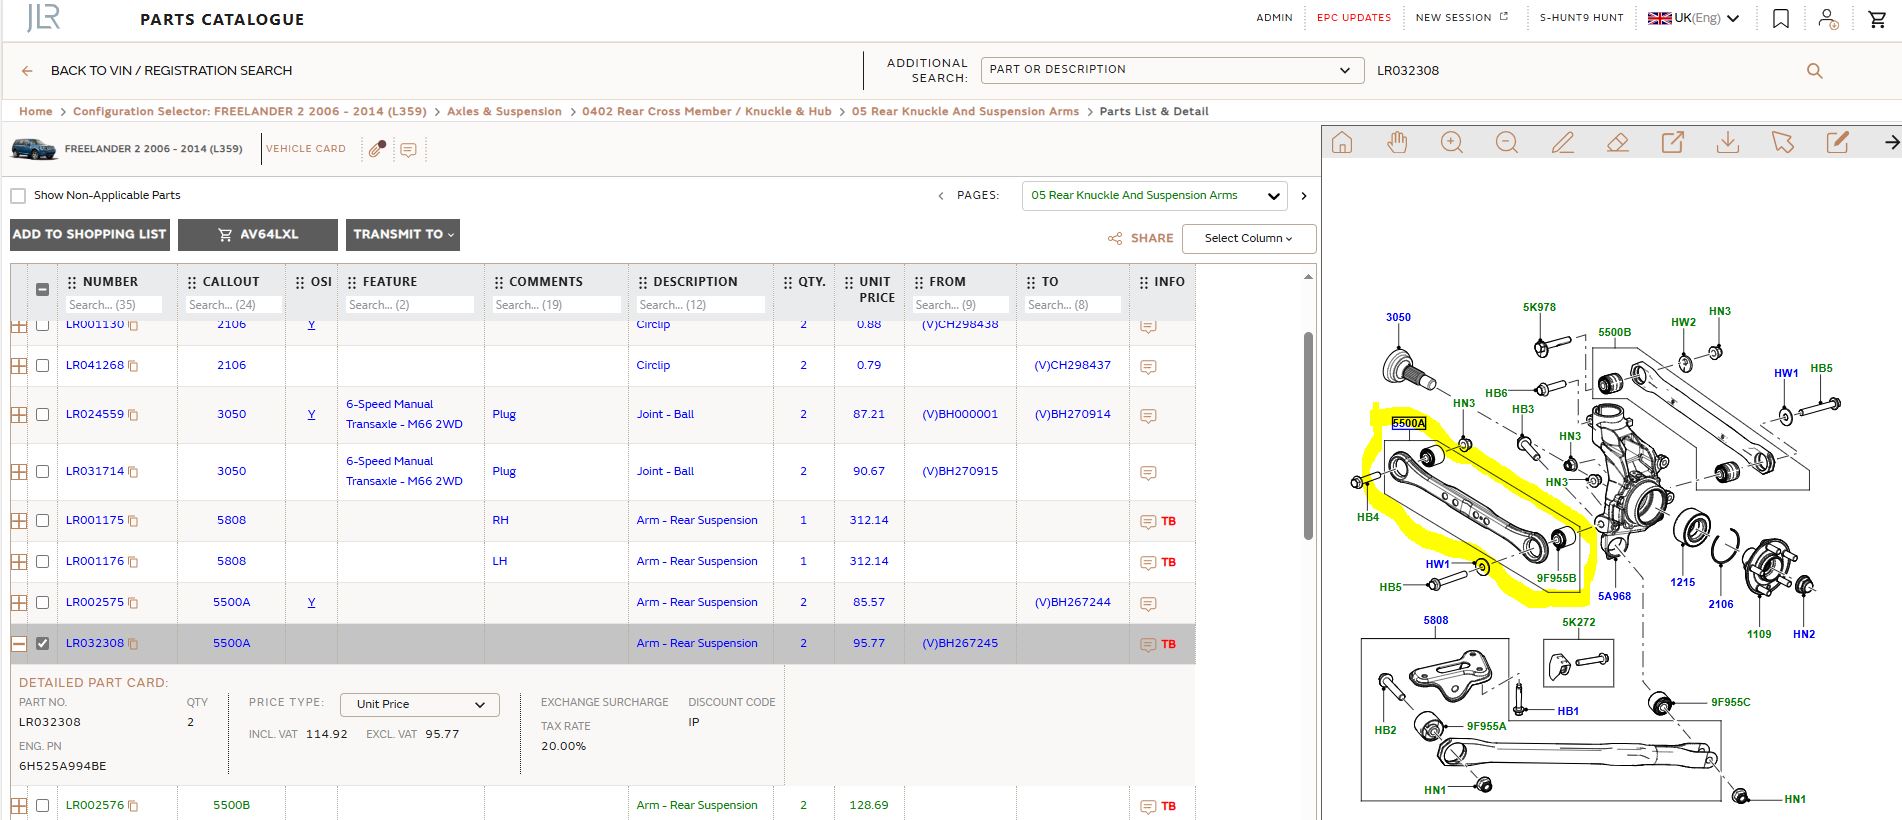
Task: Click the Number column search field
Action: pyautogui.click(x=114, y=305)
